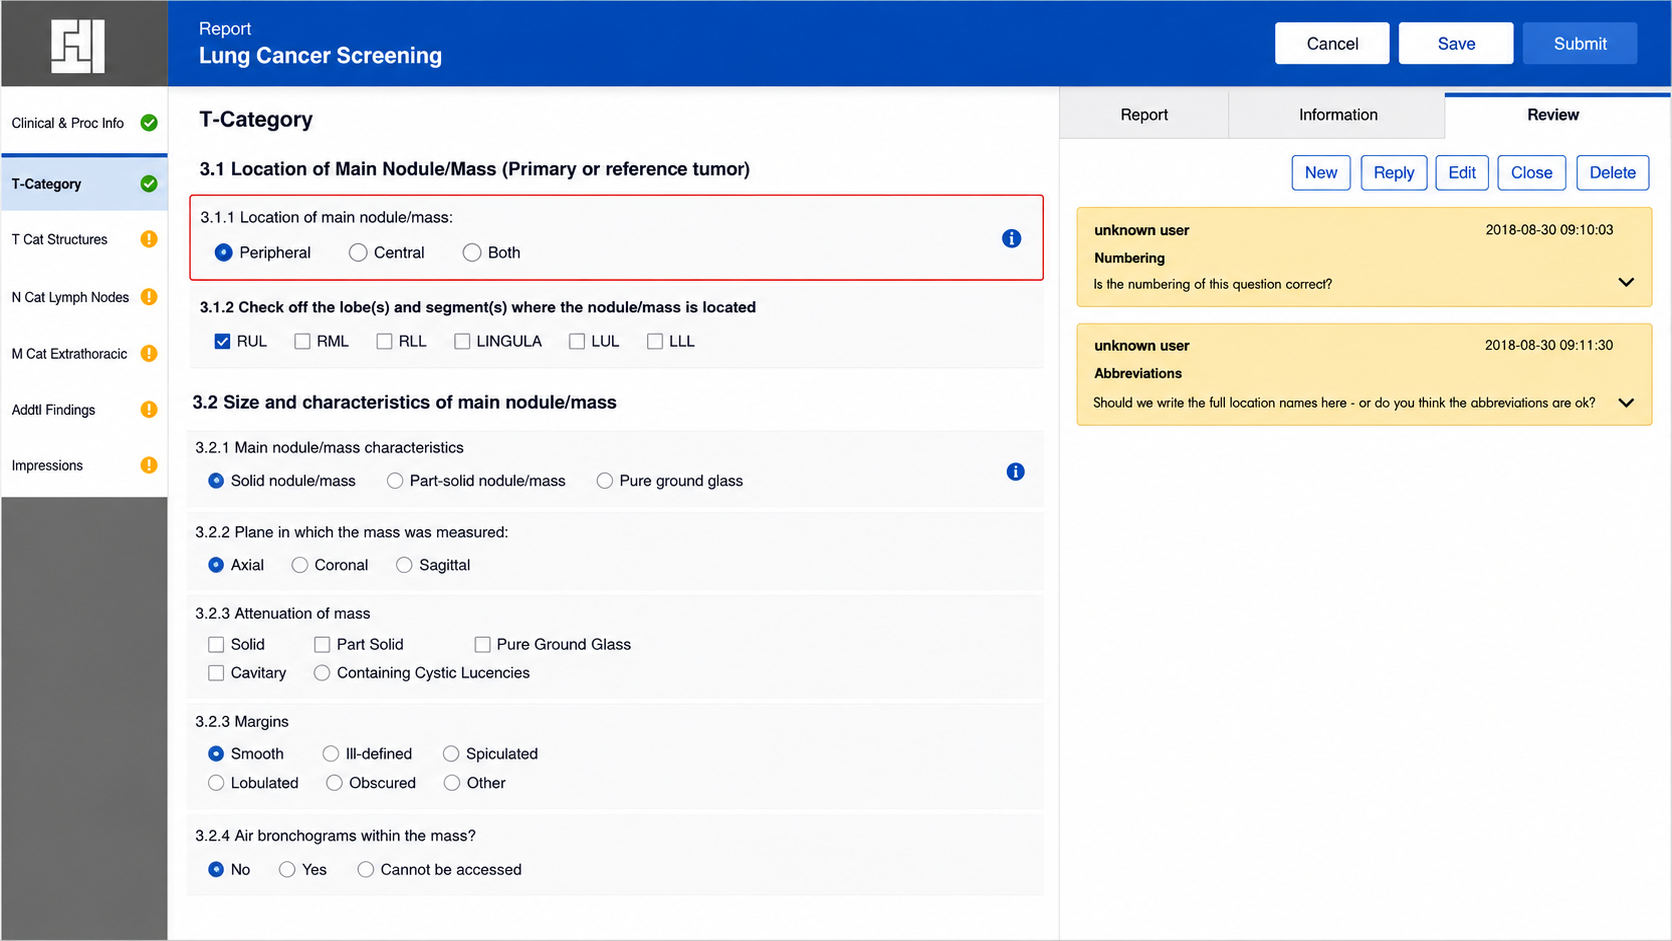The width and height of the screenshot is (1672, 941).
Task: Click the Delete comment button
Action: 1613,173
